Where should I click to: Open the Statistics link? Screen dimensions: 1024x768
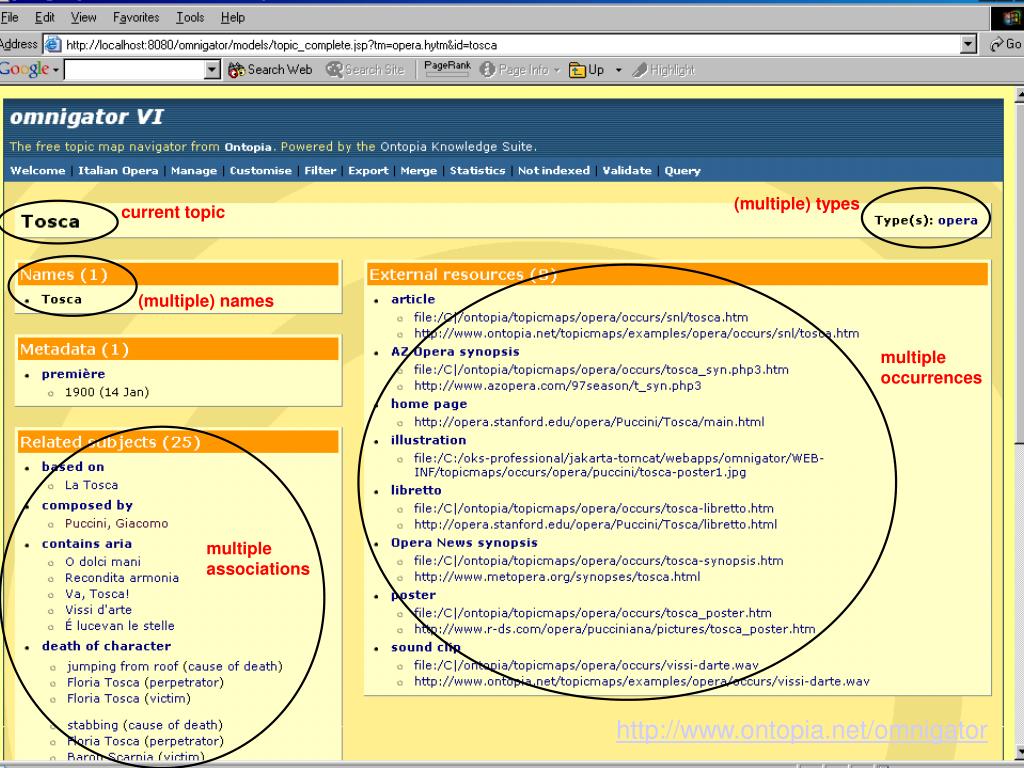point(477,170)
